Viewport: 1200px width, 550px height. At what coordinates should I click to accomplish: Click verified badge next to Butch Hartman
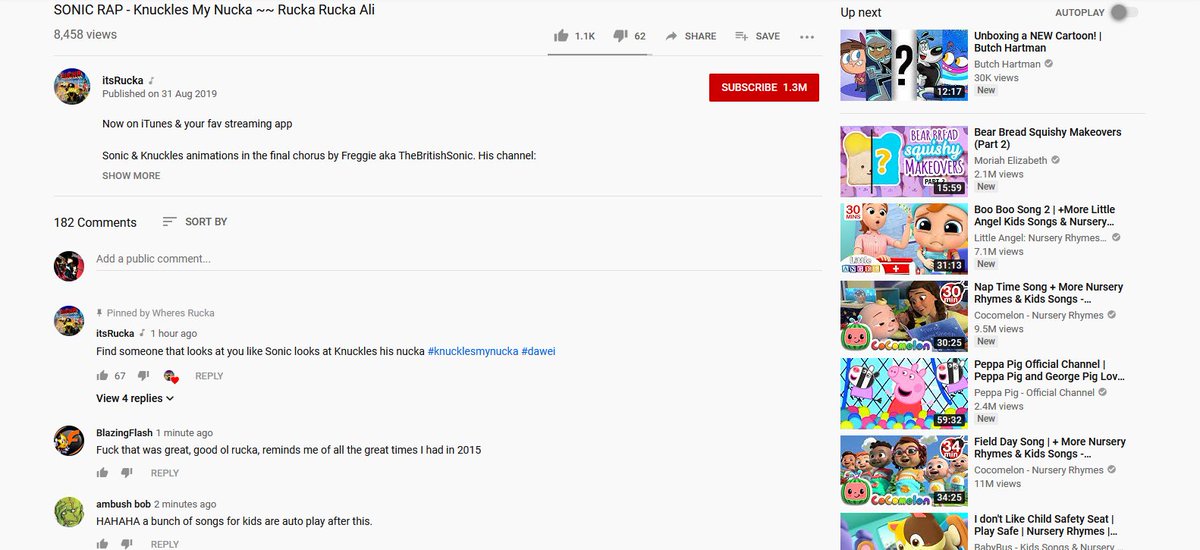click(1048, 64)
